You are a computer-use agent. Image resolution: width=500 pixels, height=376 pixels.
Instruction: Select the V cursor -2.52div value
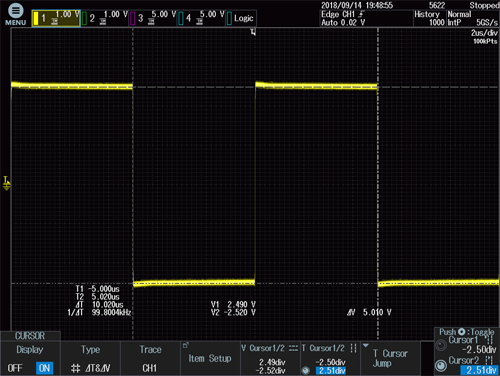click(270, 370)
